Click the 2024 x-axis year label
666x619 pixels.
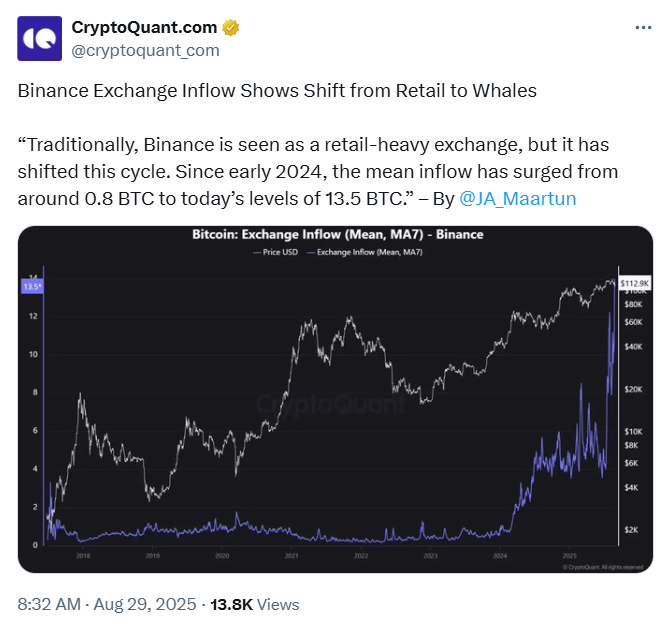point(500,556)
